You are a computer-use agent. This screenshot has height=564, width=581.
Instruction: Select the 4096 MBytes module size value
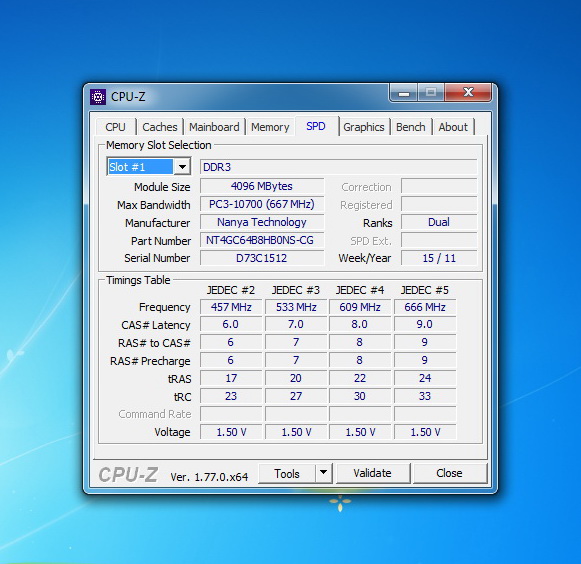pyautogui.click(x=262, y=186)
